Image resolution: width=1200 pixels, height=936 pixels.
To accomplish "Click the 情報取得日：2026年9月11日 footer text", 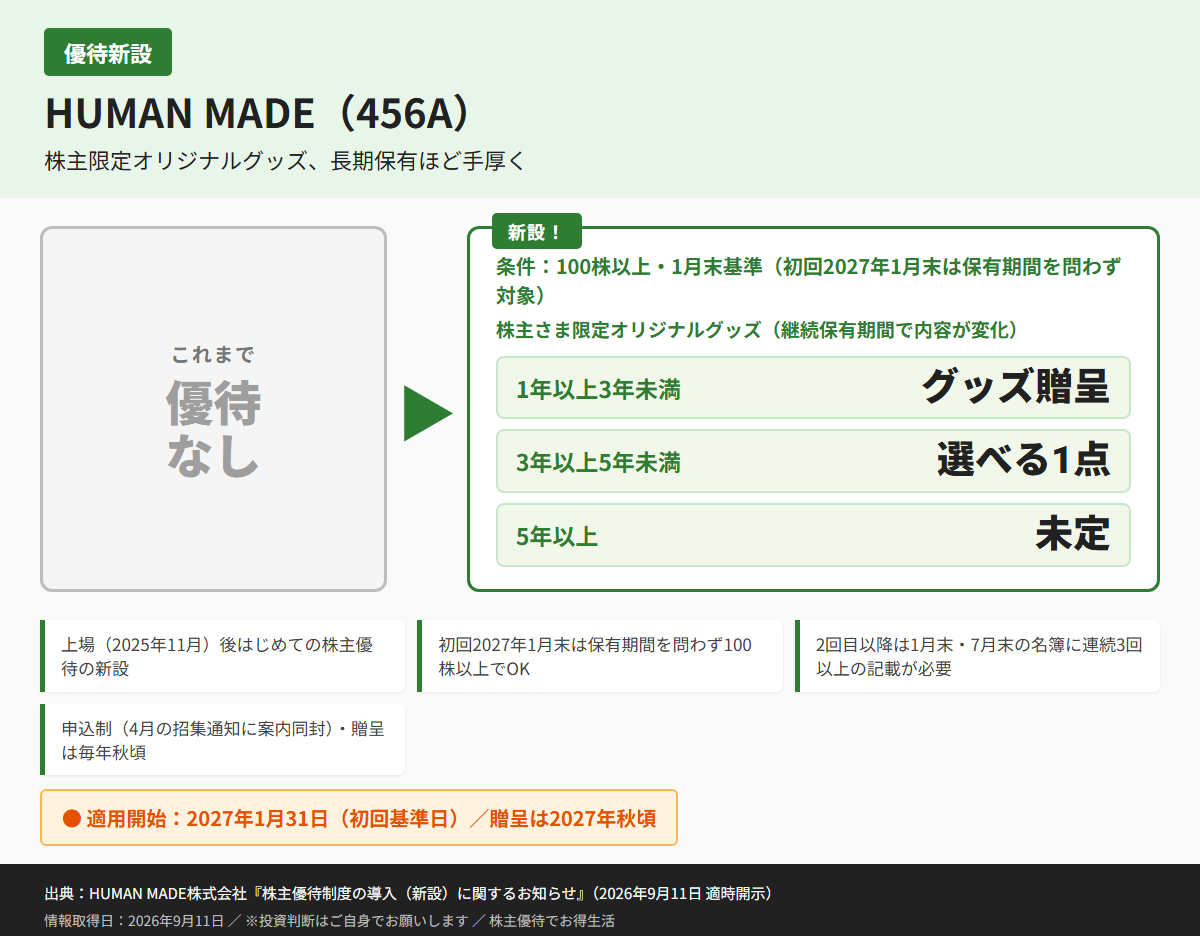I will click(x=329, y=920).
